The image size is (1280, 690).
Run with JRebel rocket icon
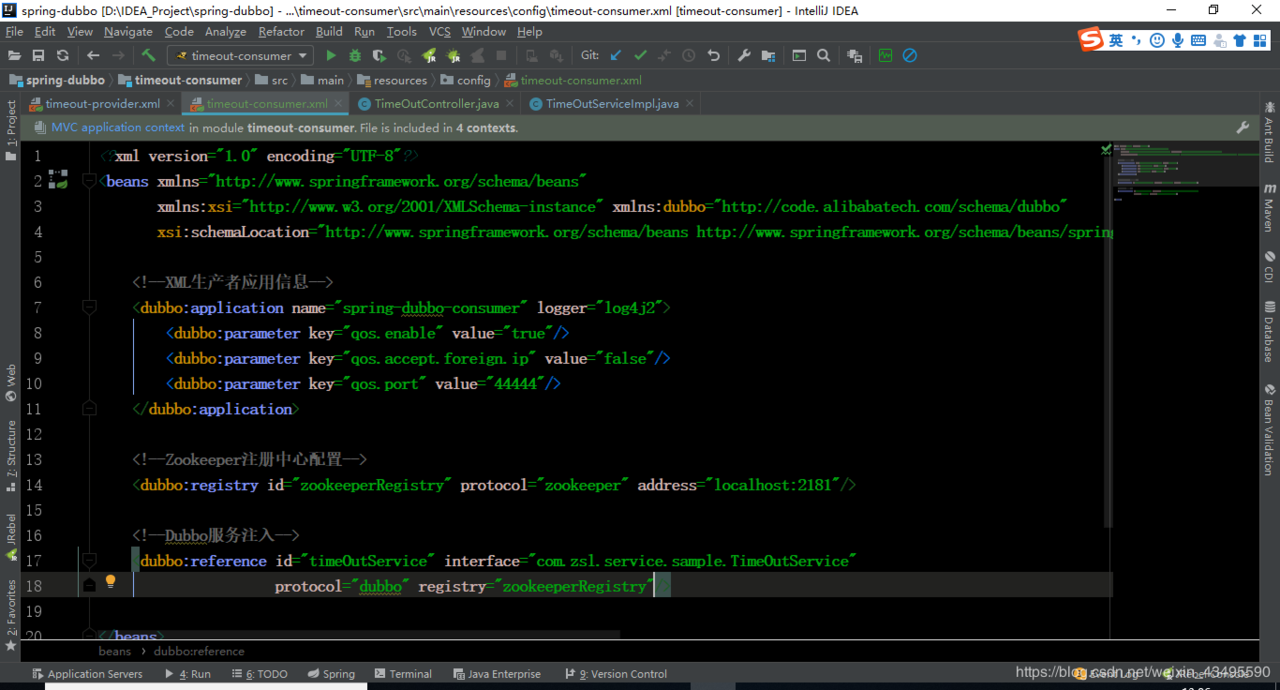click(x=429, y=56)
